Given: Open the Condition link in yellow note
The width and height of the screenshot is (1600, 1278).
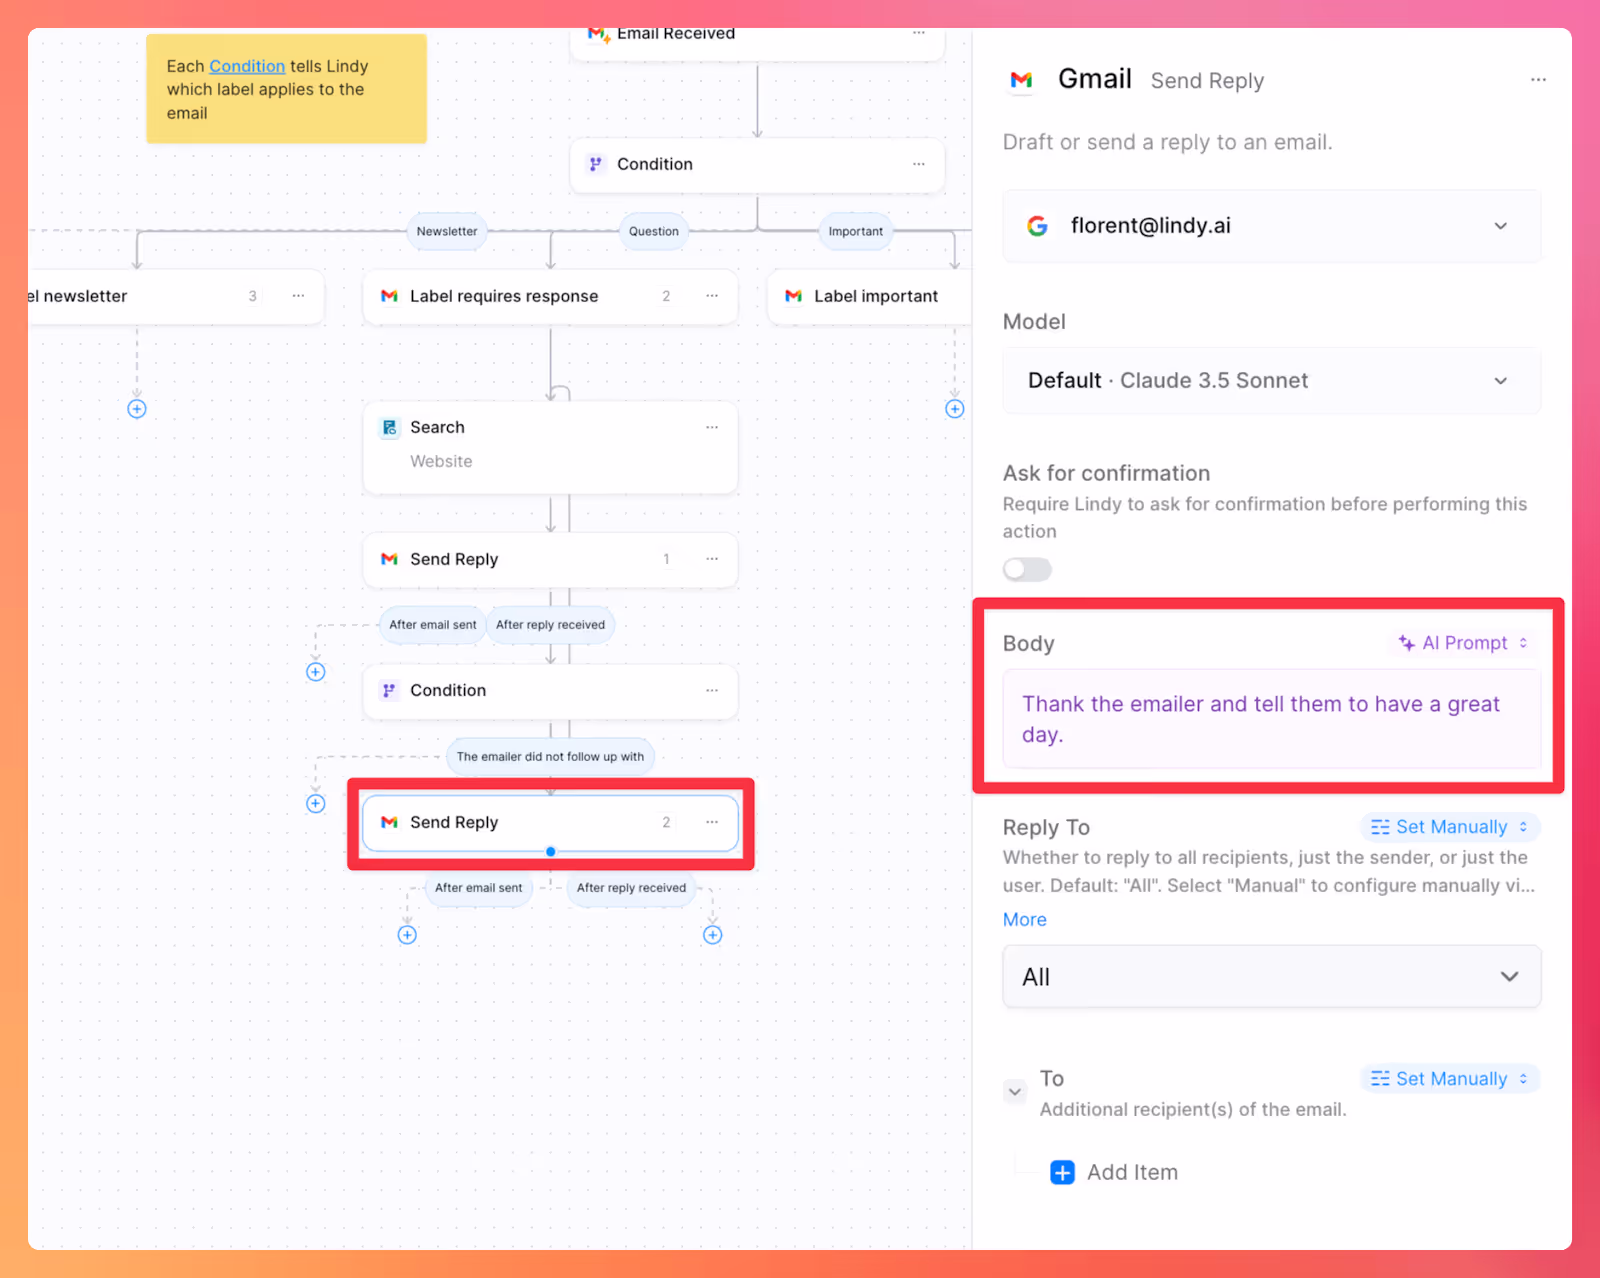Looking at the screenshot, I should click(247, 66).
